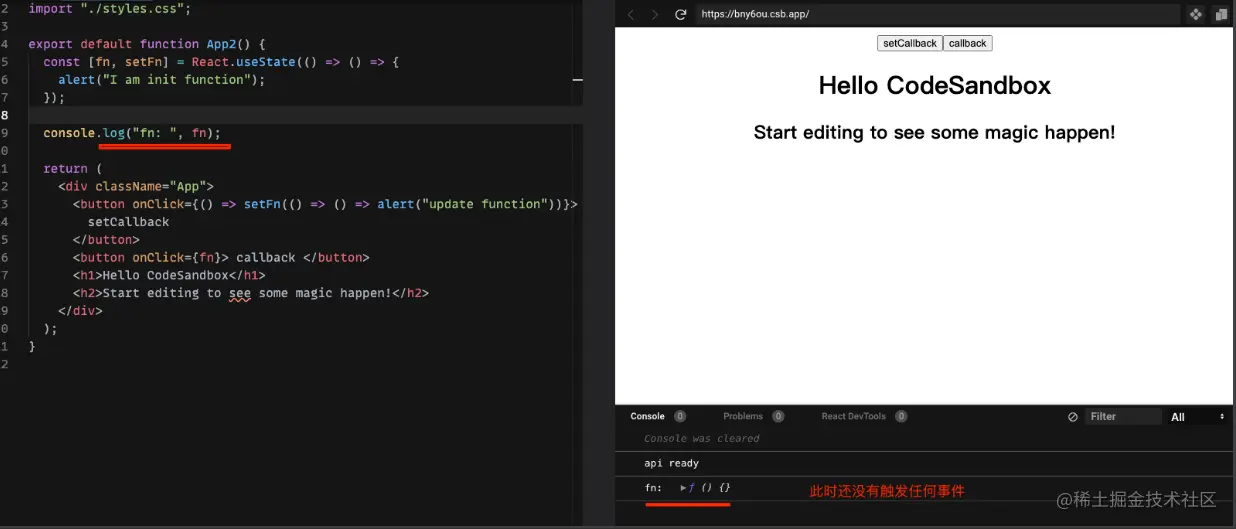Click the 'setCallback' text line in editor
Viewport: 1236px width, 529px height.
tap(129, 222)
